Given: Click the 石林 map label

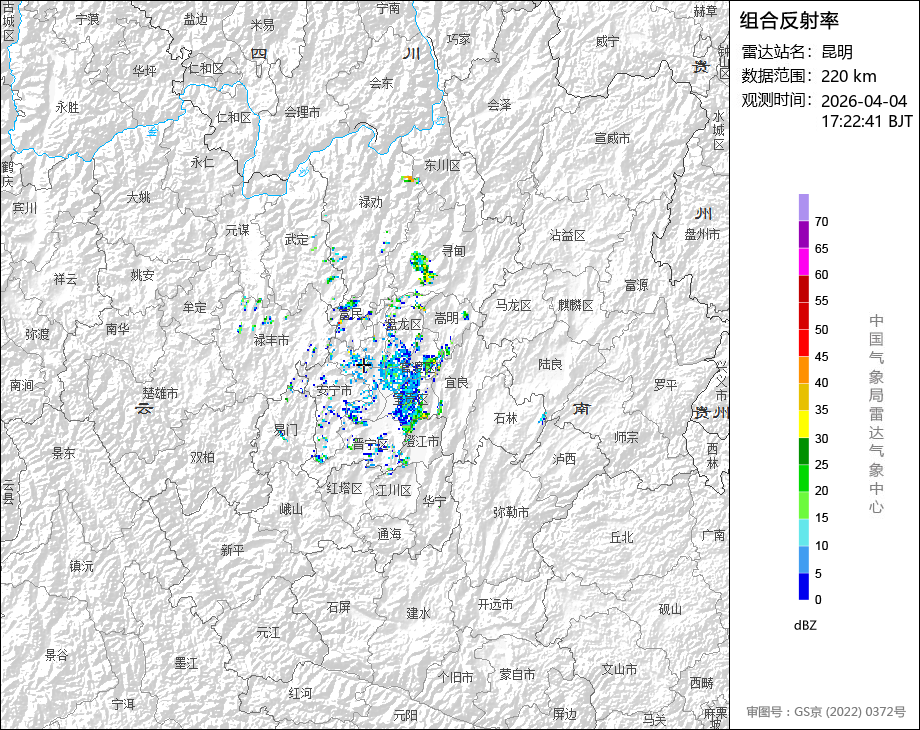Looking at the screenshot, I should point(505,418).
